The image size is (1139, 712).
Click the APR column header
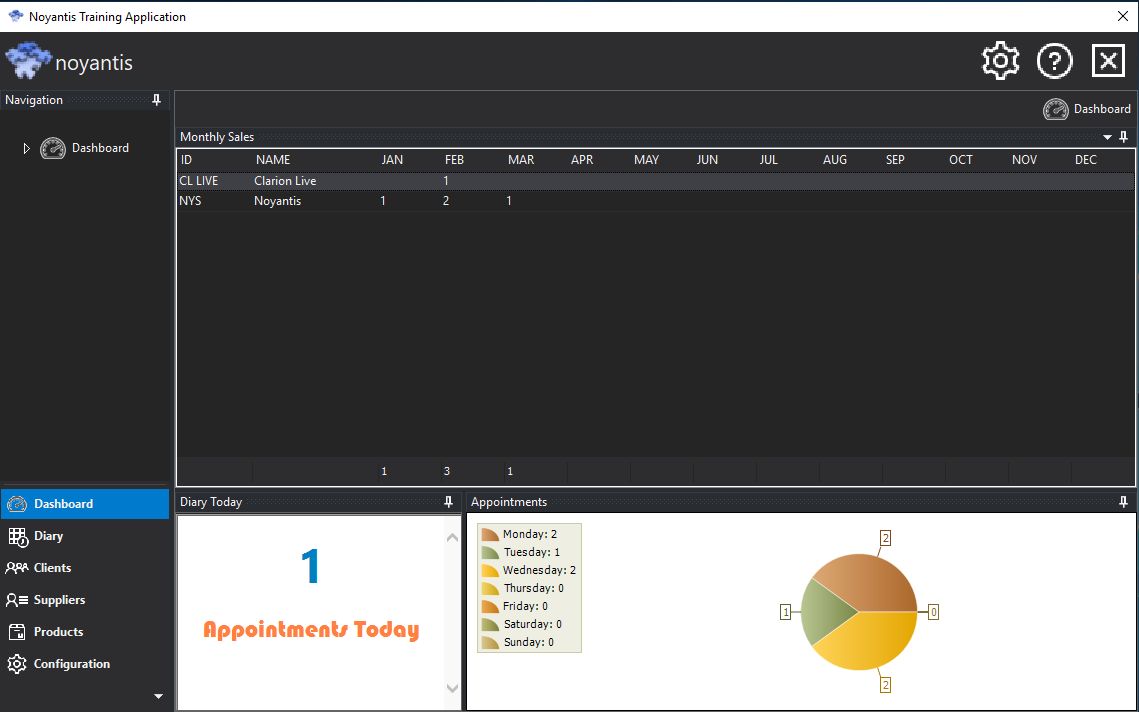(582, 160)
